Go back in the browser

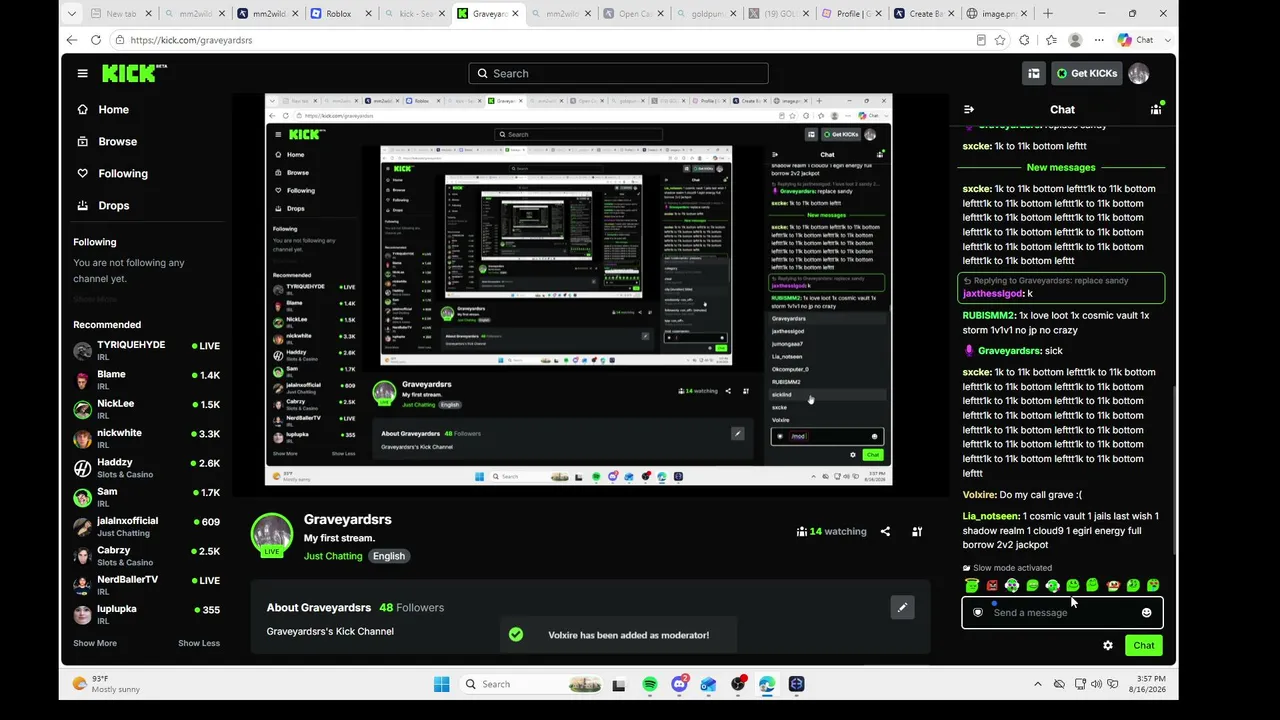tap(72, 40)
